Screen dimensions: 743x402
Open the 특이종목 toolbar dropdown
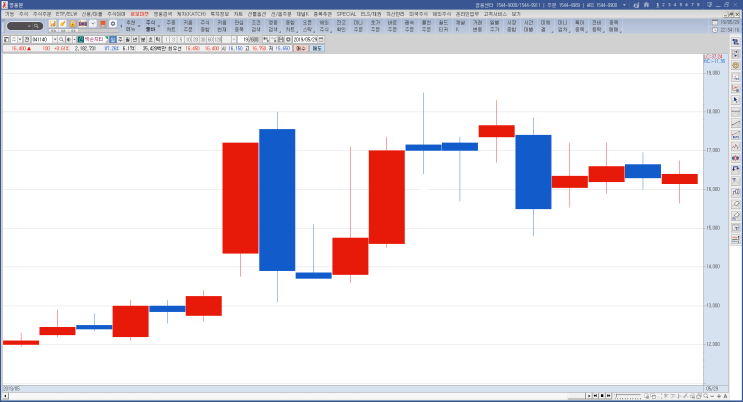[580, 26]
